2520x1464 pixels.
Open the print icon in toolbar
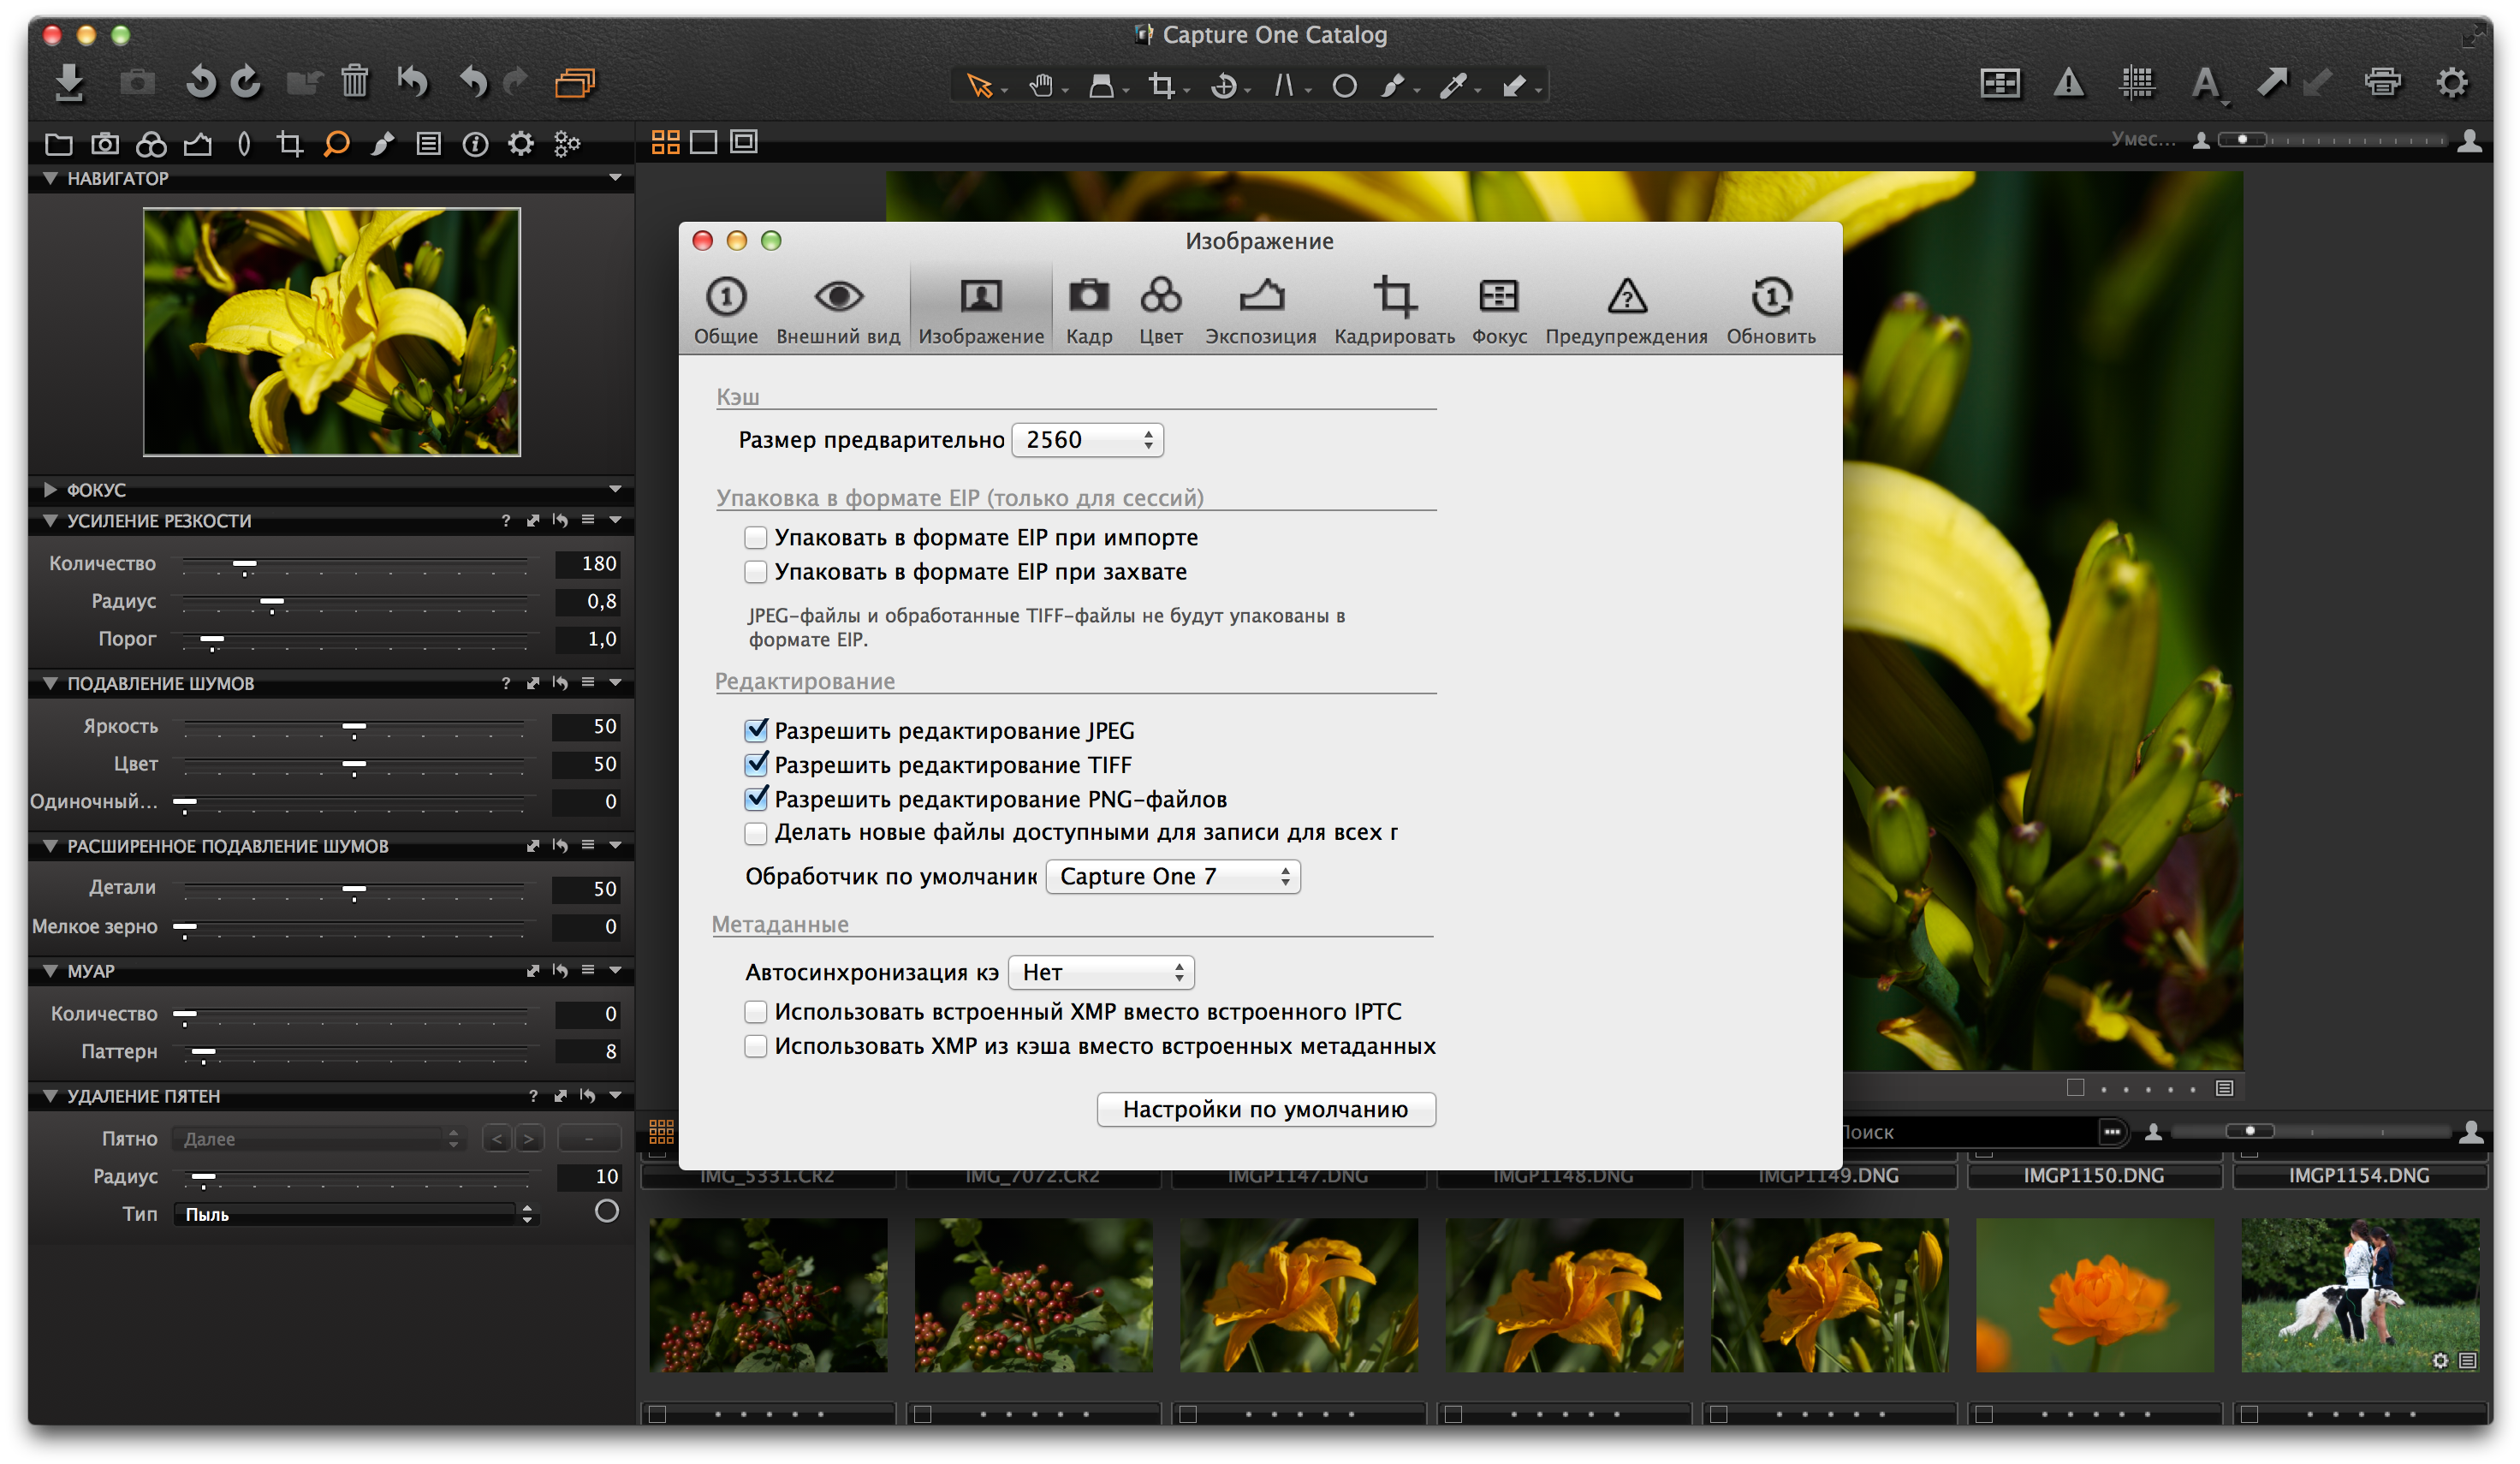pyautogui.click(x=2382, y=83)
